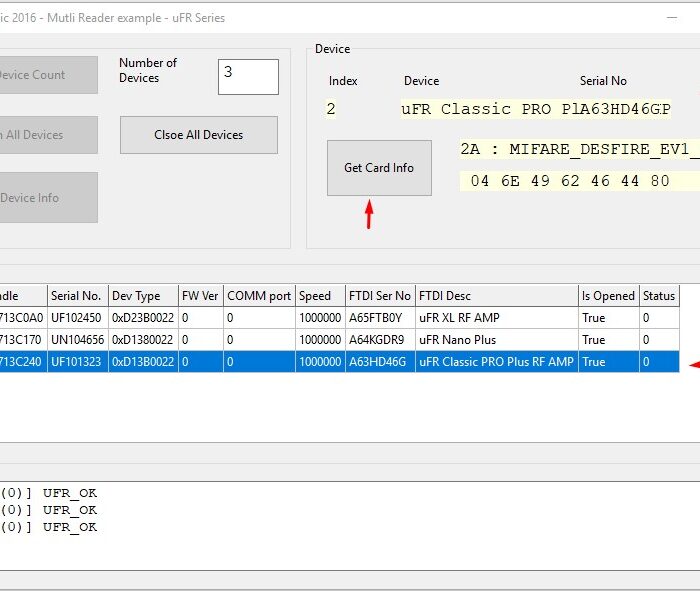Click FTDI serial A65FTB0Y cell
This screenshot has width=700, height=591.
coord(380,318)
